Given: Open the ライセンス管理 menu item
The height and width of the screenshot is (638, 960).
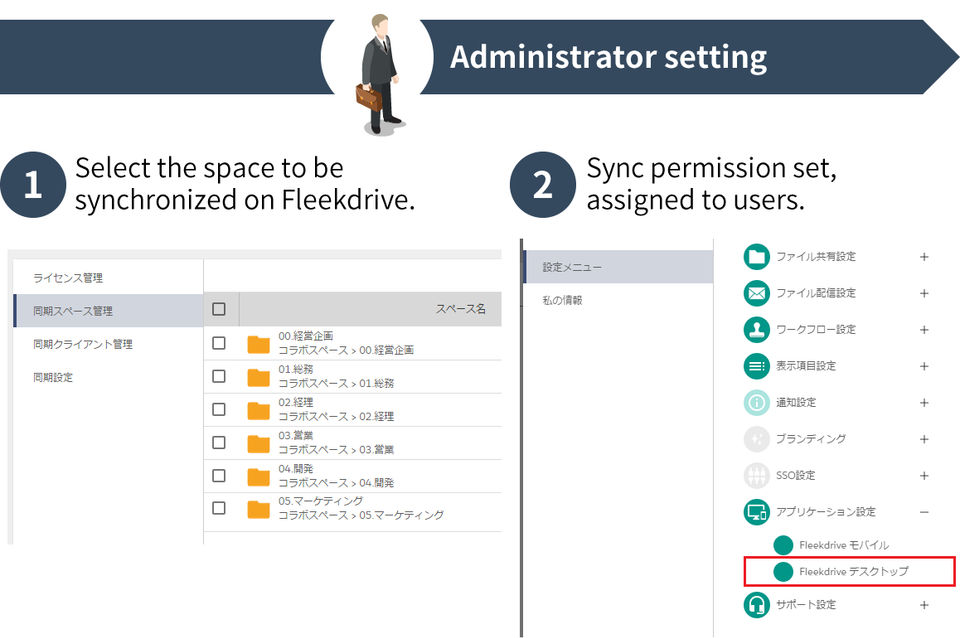Looking at the screenshot, I should click(x=68, y=278).
